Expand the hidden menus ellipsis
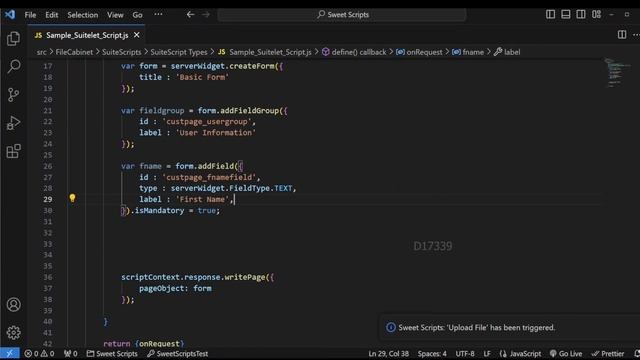This screenshot has width=640, height=360. (158, 15)
